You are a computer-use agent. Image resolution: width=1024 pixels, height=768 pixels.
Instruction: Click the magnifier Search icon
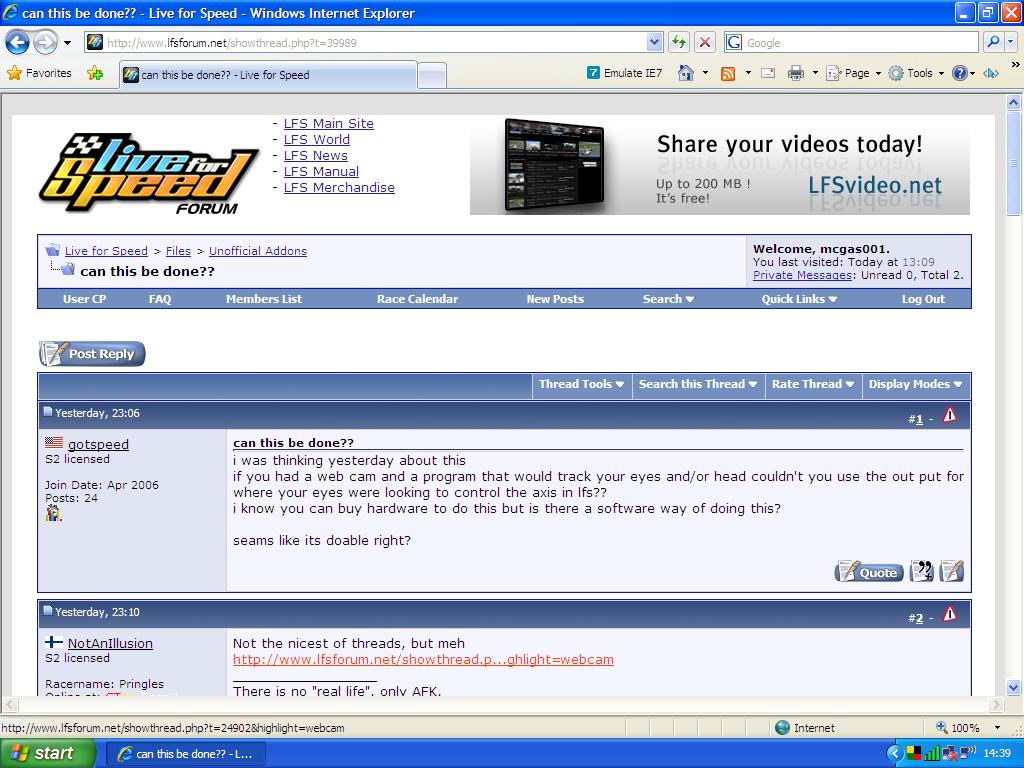993,42
